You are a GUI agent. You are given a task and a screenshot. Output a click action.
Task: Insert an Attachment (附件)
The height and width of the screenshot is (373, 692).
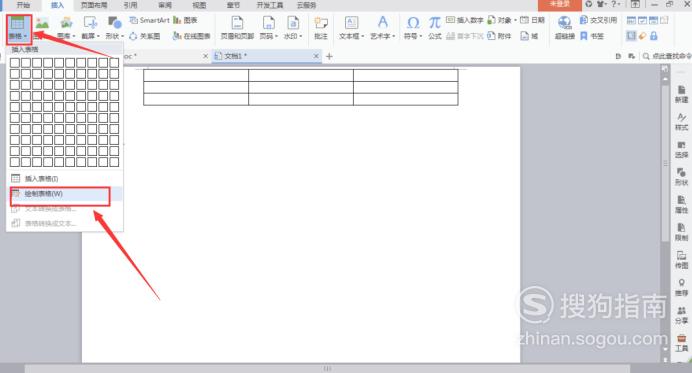(x=499, y=36)
